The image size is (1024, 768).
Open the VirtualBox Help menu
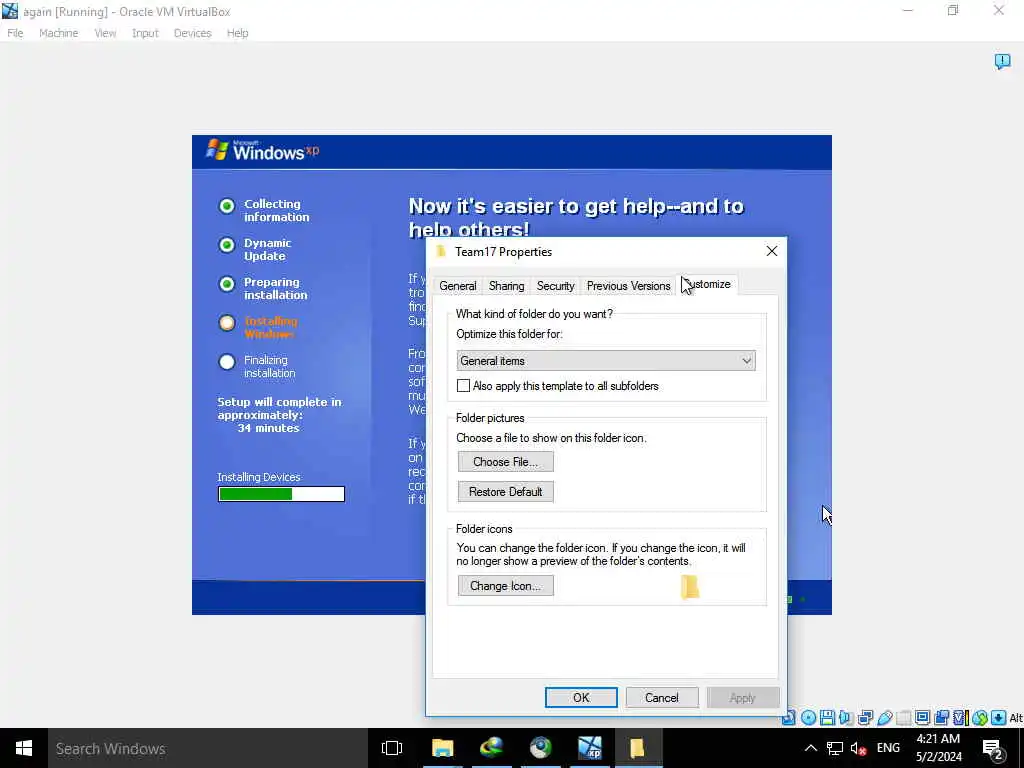pos(237,33)
